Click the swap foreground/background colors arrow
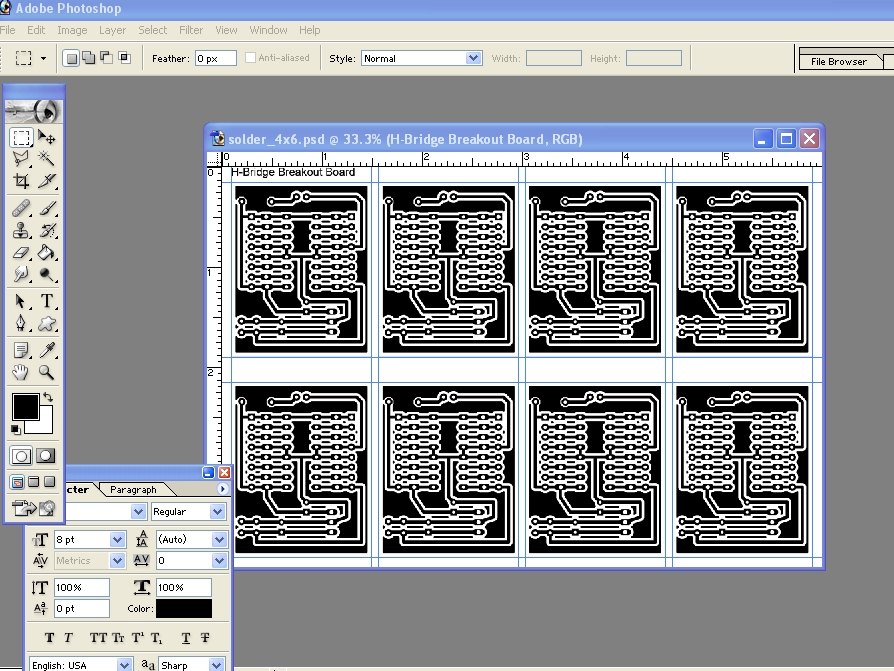Screen dimensions: 894x671 [x=48, y=397]
